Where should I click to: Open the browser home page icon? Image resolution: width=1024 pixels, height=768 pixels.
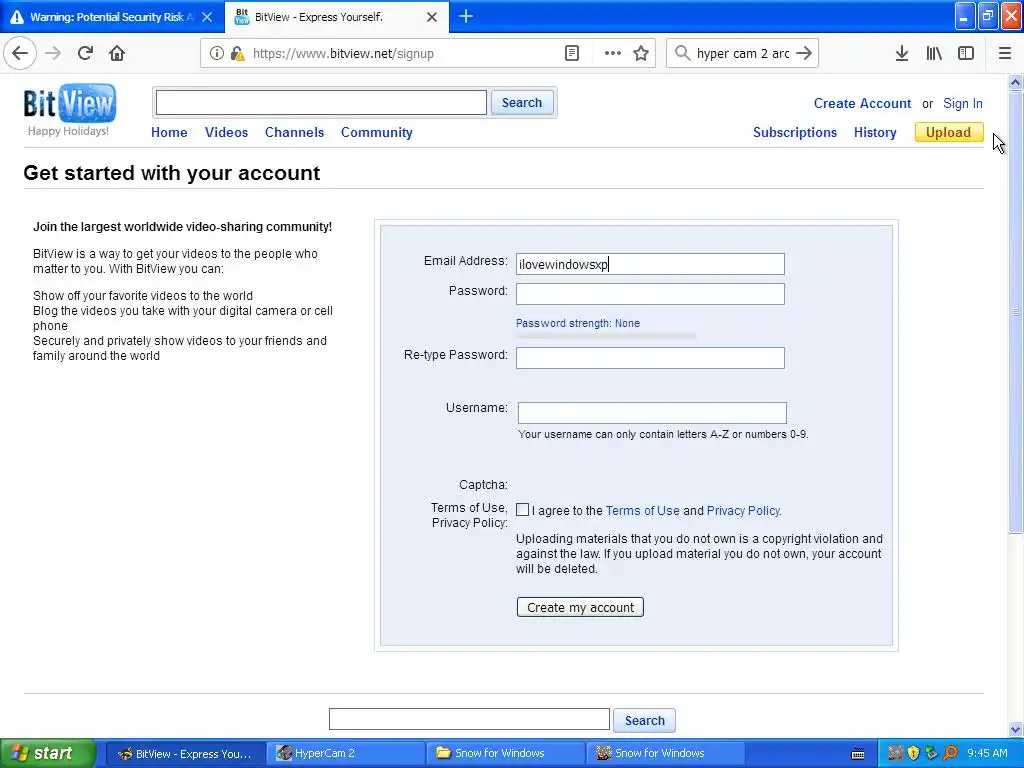tap(117, 54)
